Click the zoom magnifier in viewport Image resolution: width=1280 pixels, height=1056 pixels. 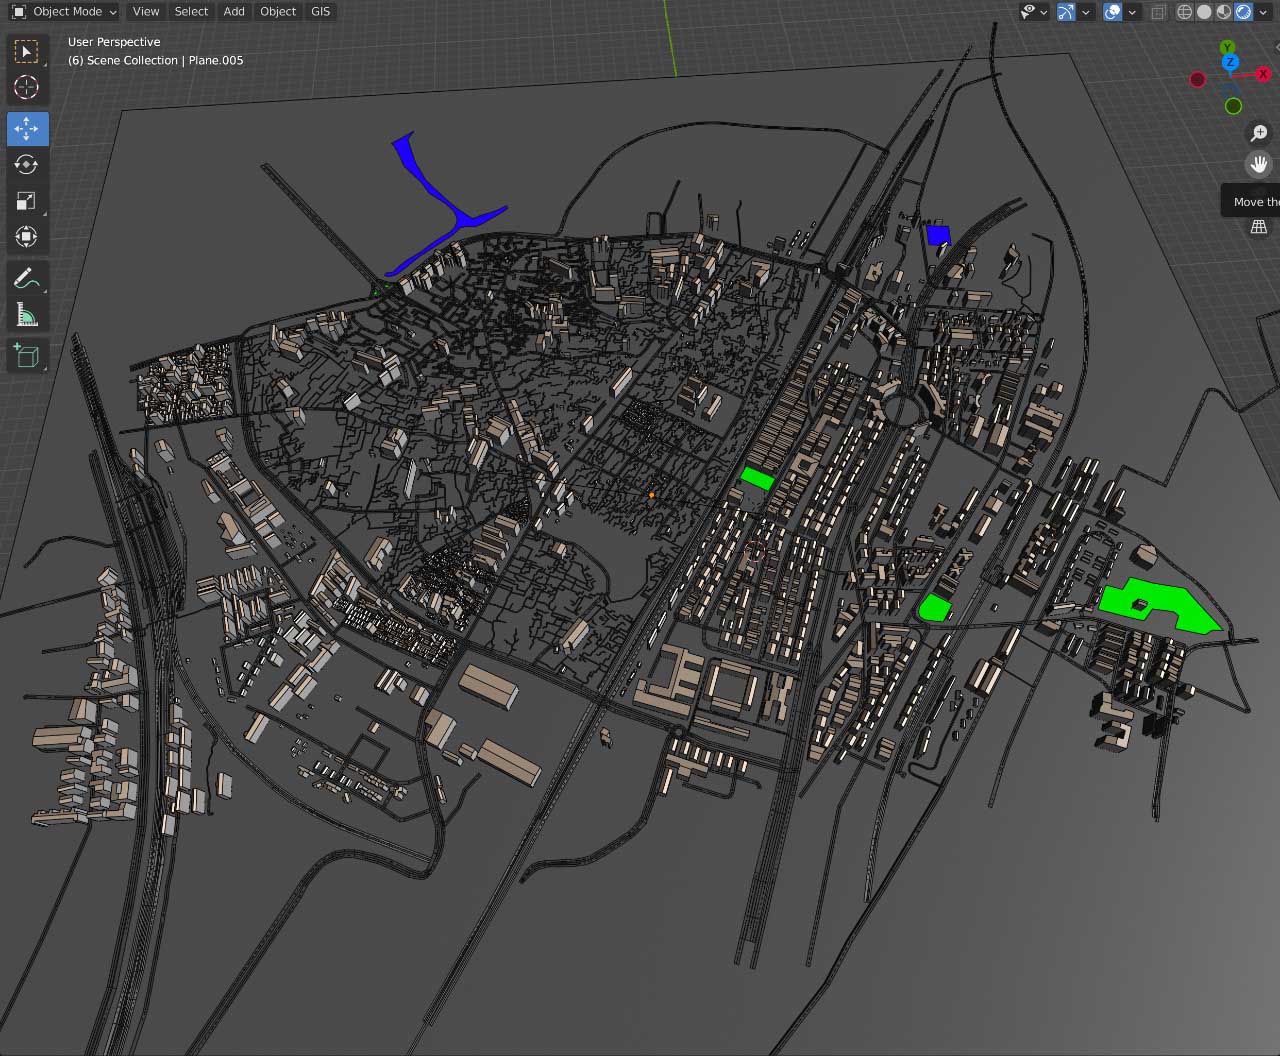tap(1259, 134)
